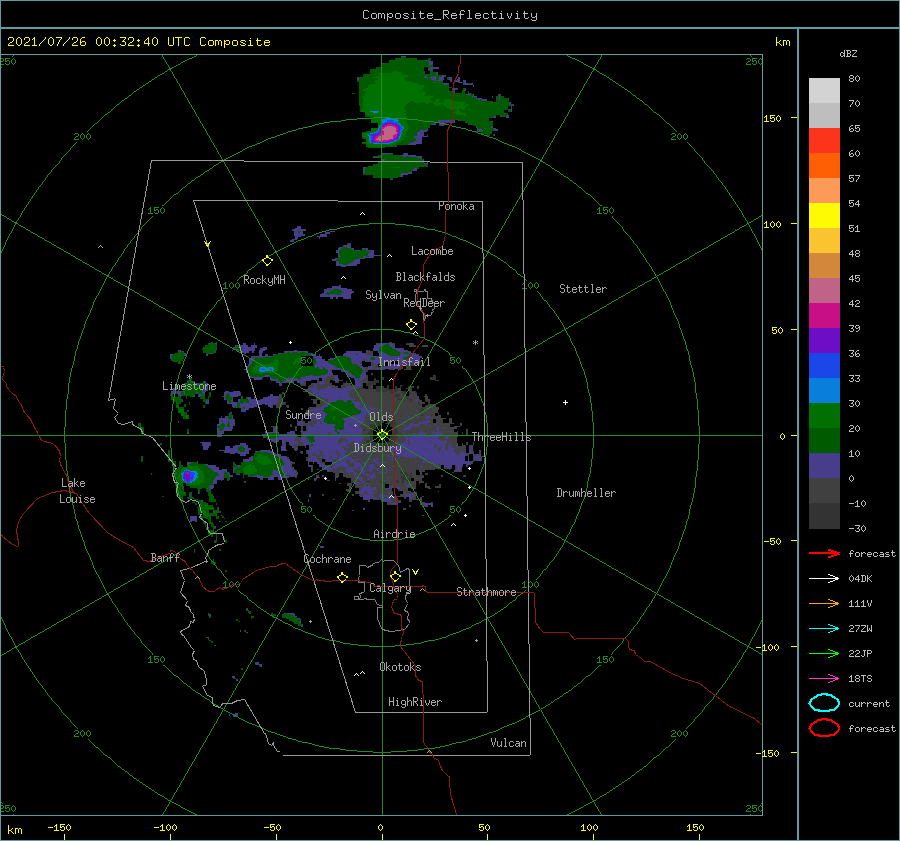Click the cyan 'current' ellipse legend icon
The height and width of the screenshot is (841, 900).
[x=824, y=703]
